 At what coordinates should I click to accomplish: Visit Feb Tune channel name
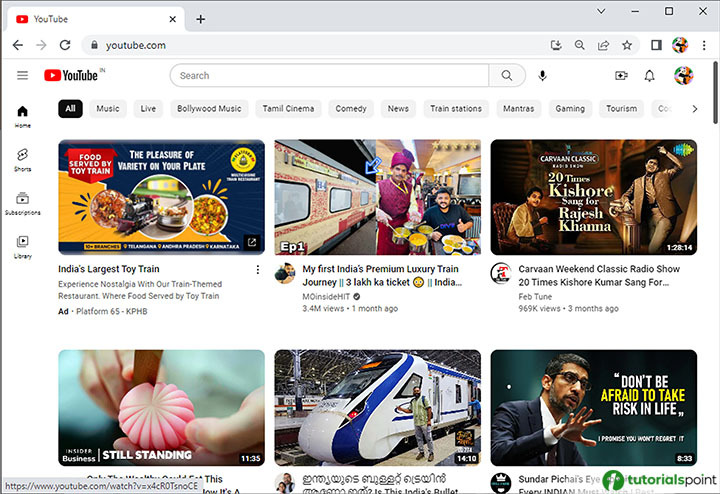tap(535, 297)
